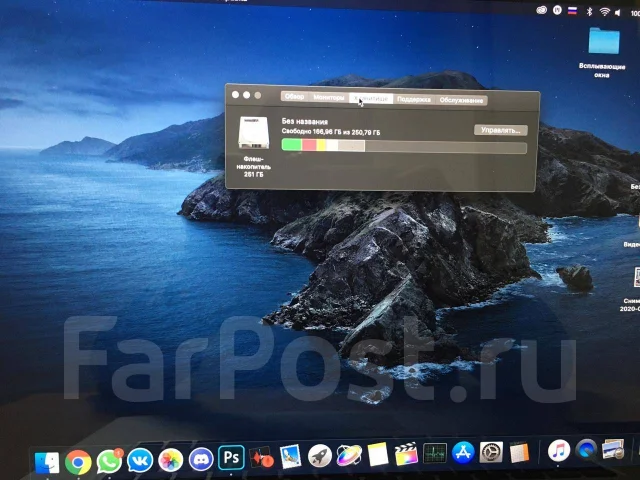Open WhatsApp in the dock
Viewport: 640px width, 480px height.
[x=109, y=461]
